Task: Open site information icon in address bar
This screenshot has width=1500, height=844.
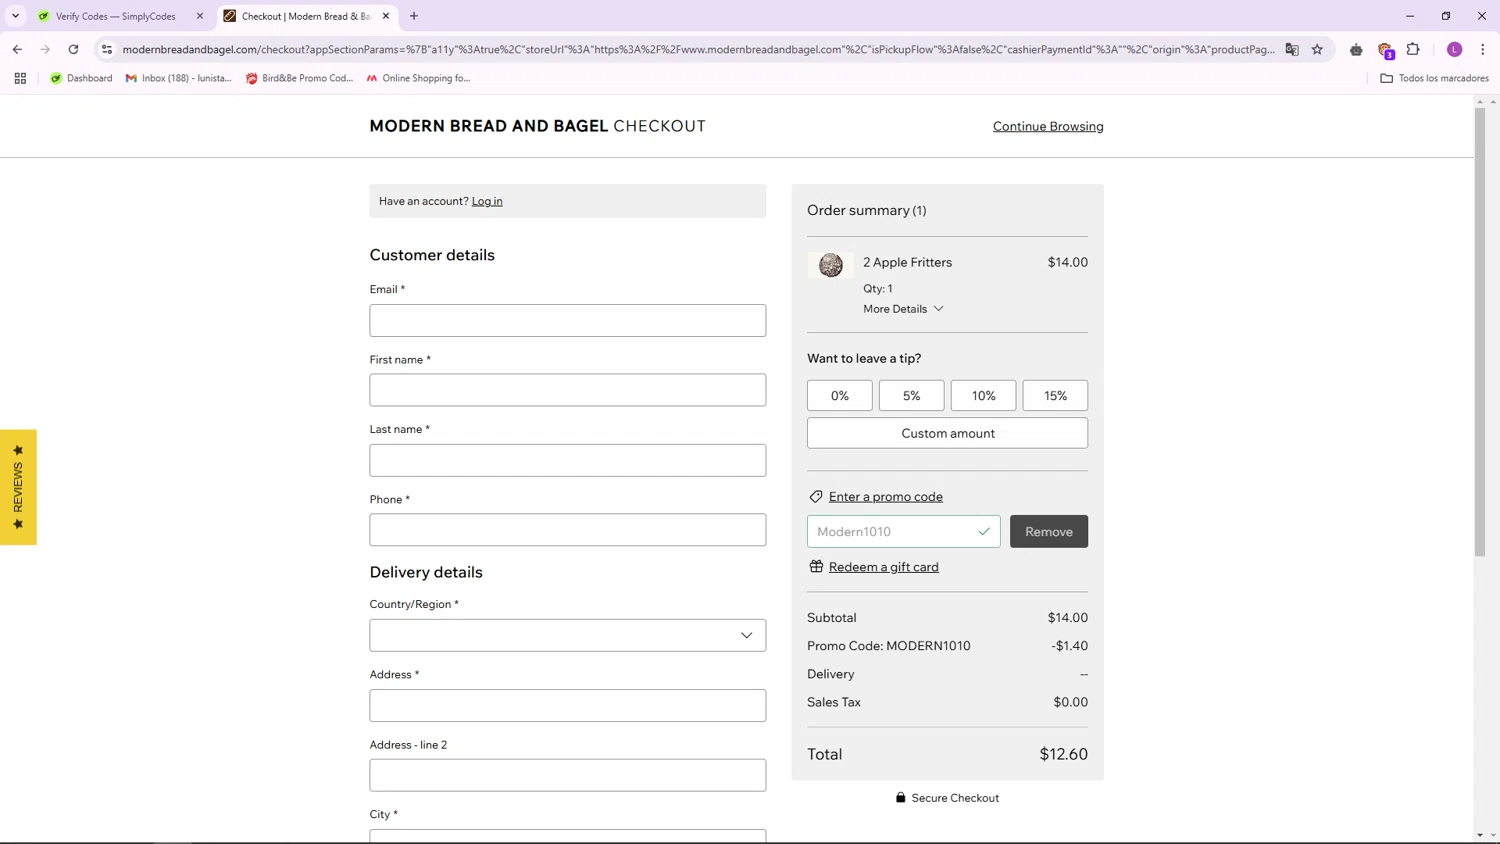Action: pos(107,49)
